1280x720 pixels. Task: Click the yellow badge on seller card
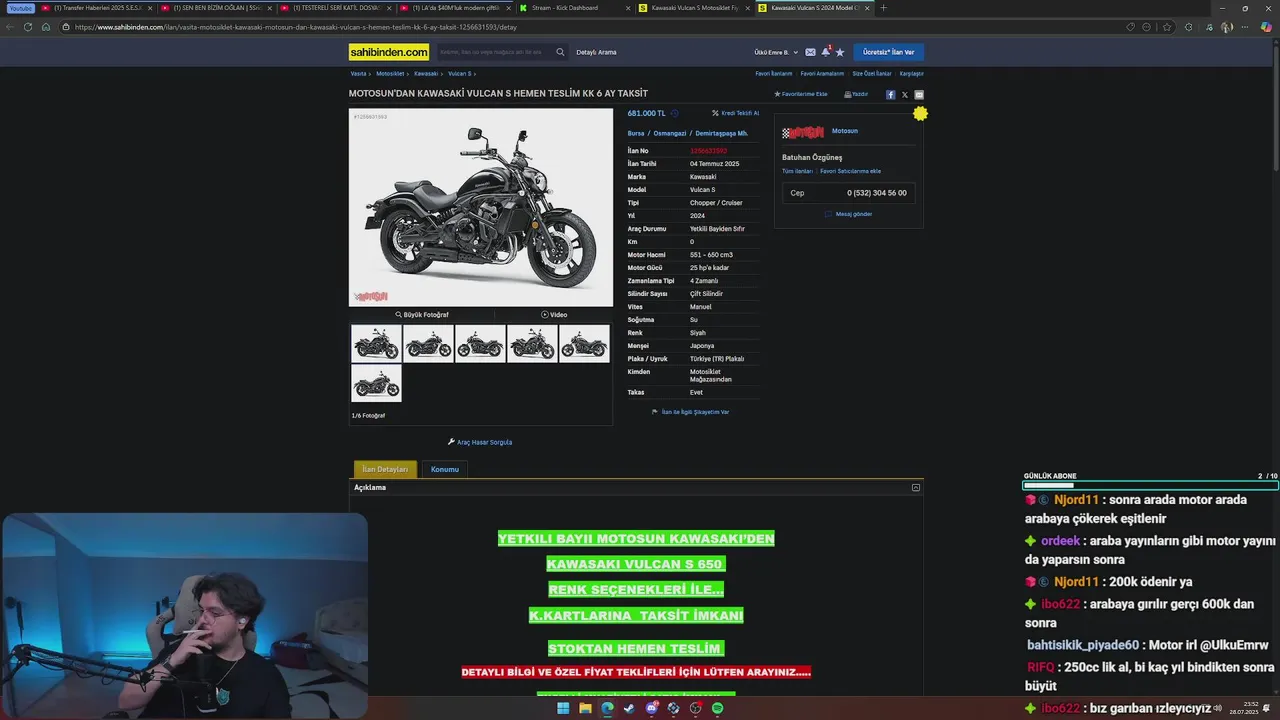click(920, 114)
